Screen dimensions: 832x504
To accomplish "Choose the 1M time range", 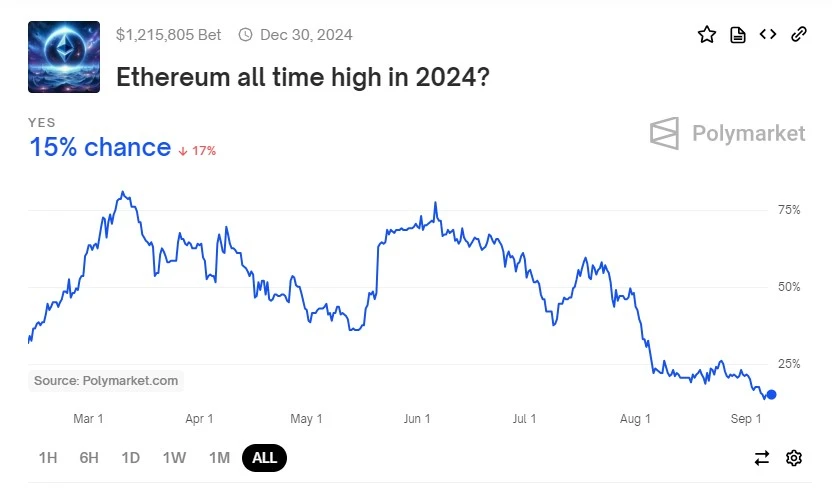I will [x=219, y=458].
